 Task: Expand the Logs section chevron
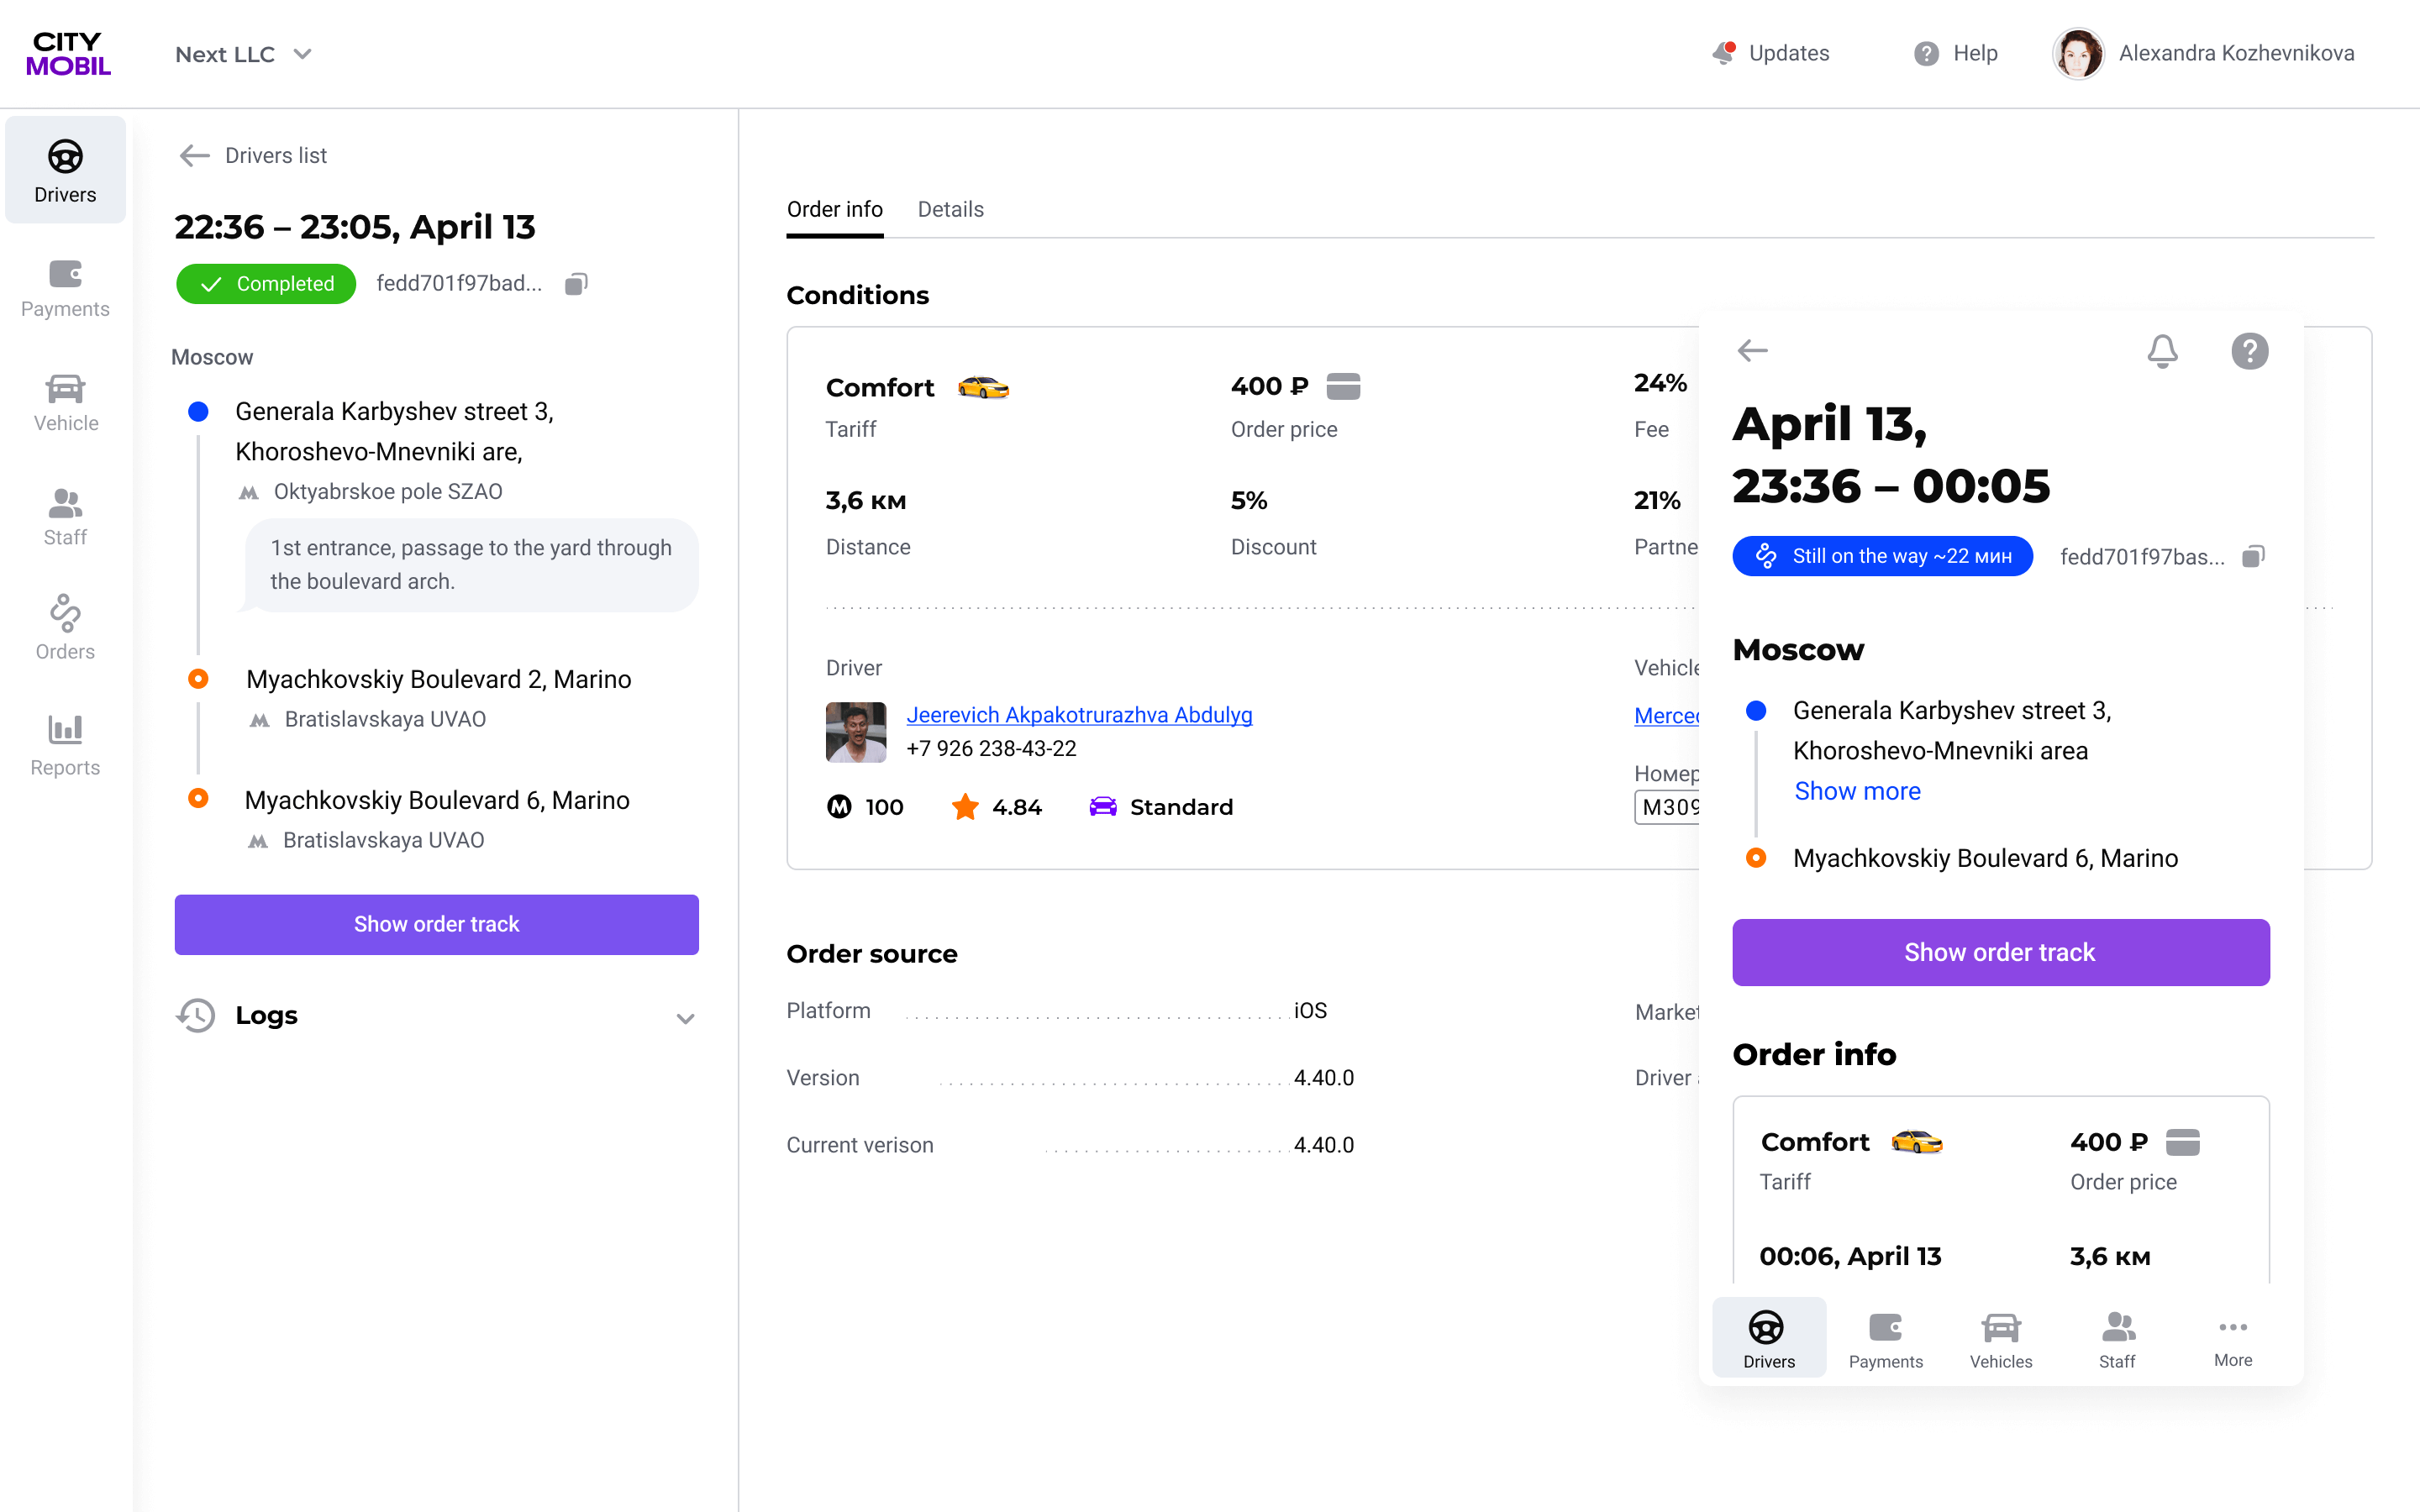tap(685, 1018)
